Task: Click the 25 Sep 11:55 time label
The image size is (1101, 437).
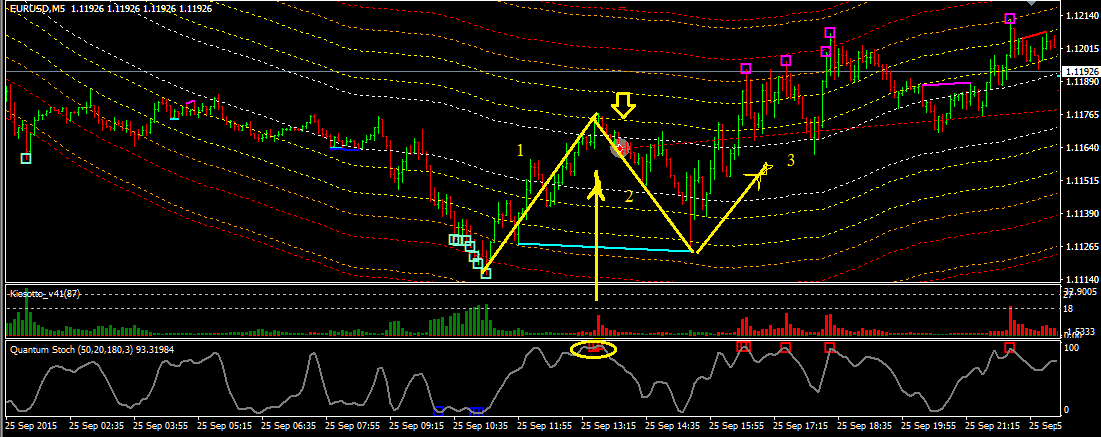Action: click(x=543, y=426)
